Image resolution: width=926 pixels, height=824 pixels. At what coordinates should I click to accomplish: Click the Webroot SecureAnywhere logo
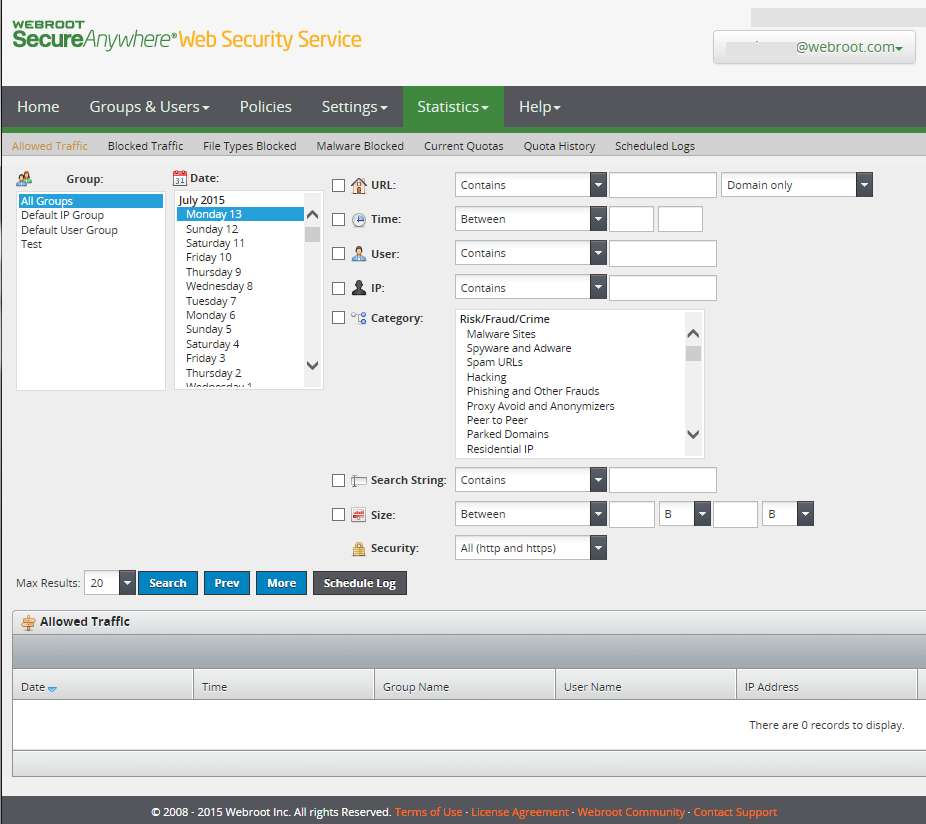[x=187, y=35]
